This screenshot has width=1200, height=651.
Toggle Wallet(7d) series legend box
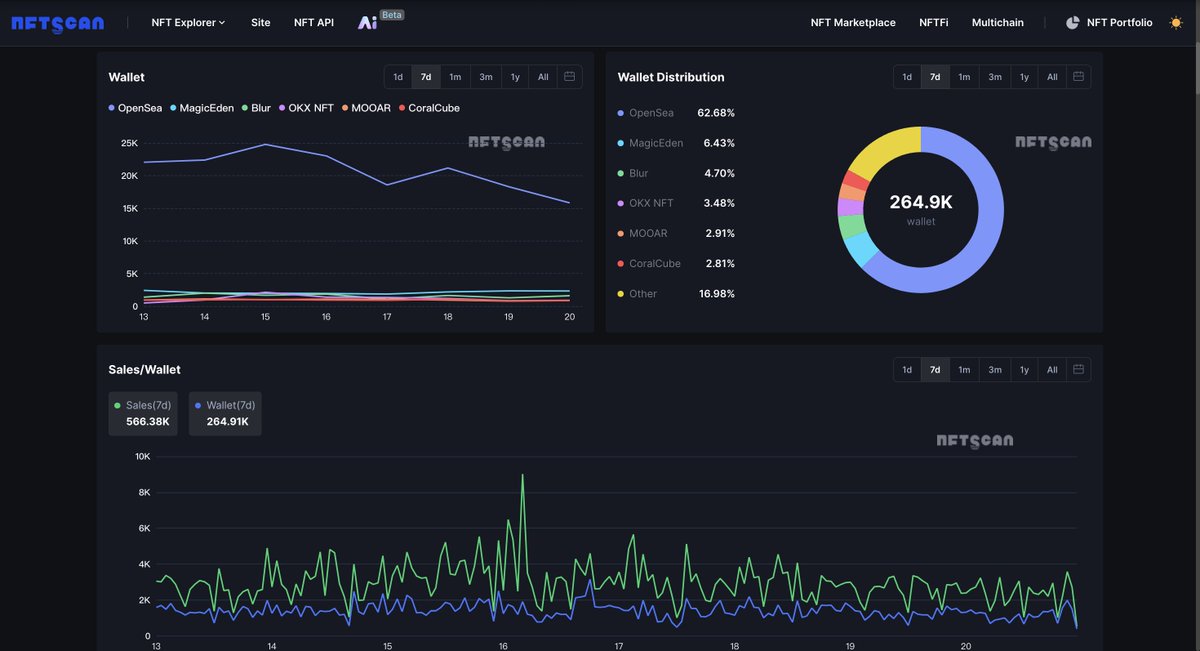tap(225, 413)
